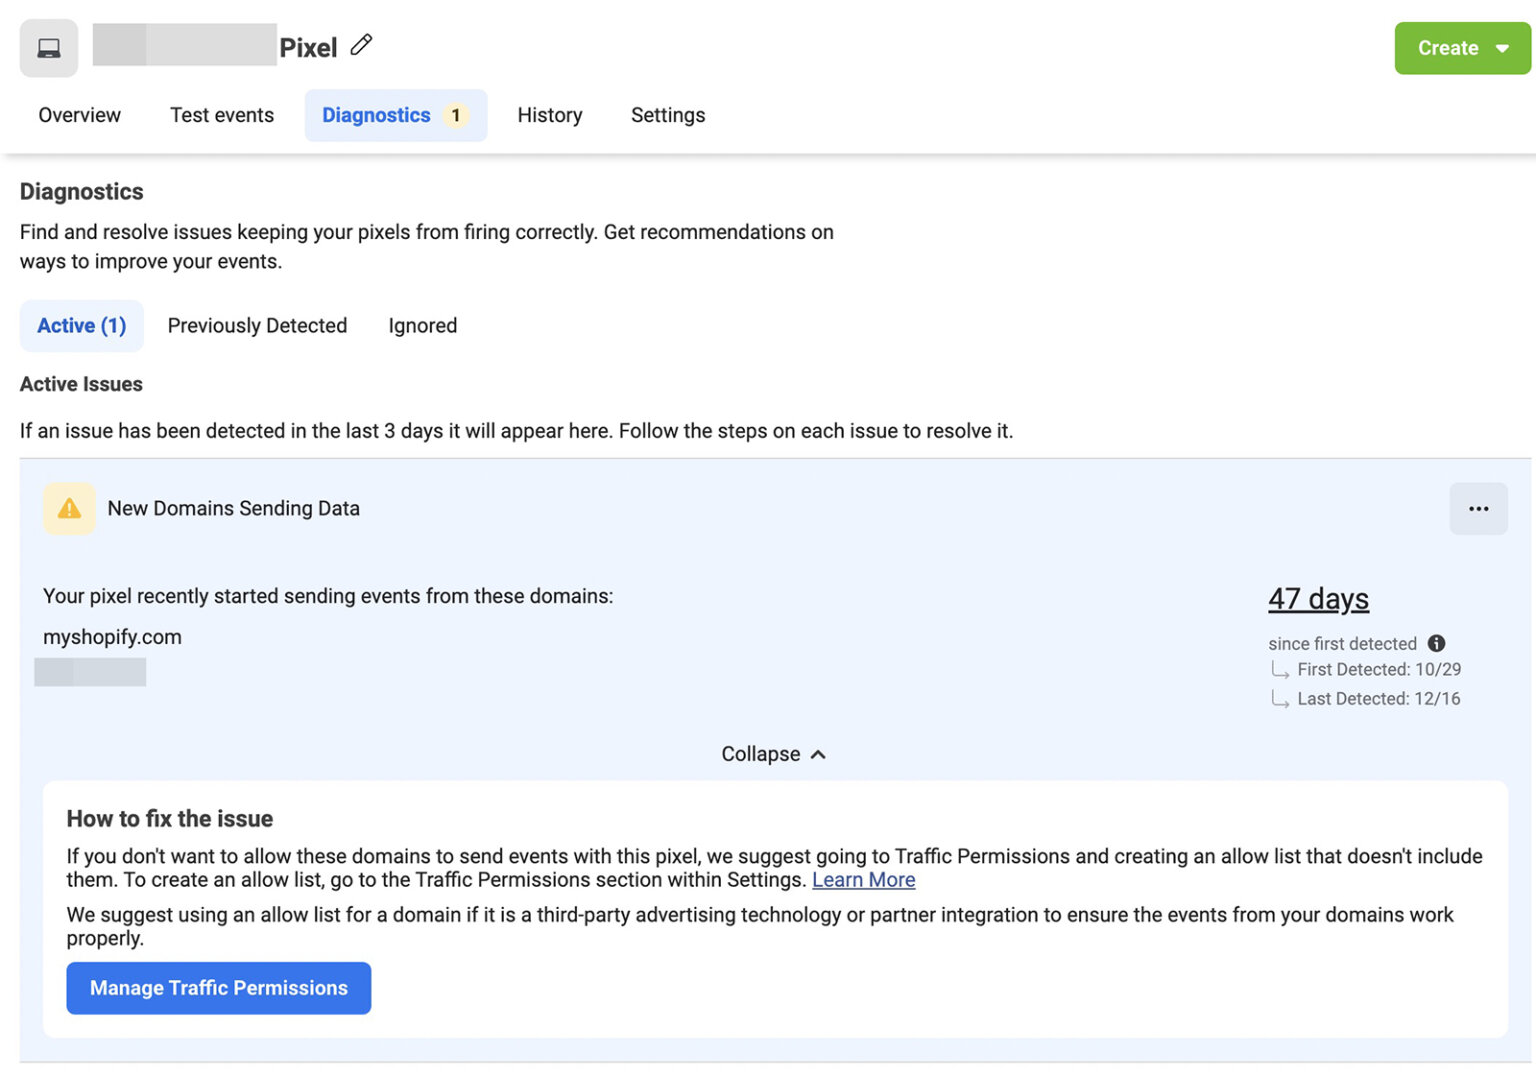
Task: Click the underlined '47 days' link
Action: (1318, 598)
